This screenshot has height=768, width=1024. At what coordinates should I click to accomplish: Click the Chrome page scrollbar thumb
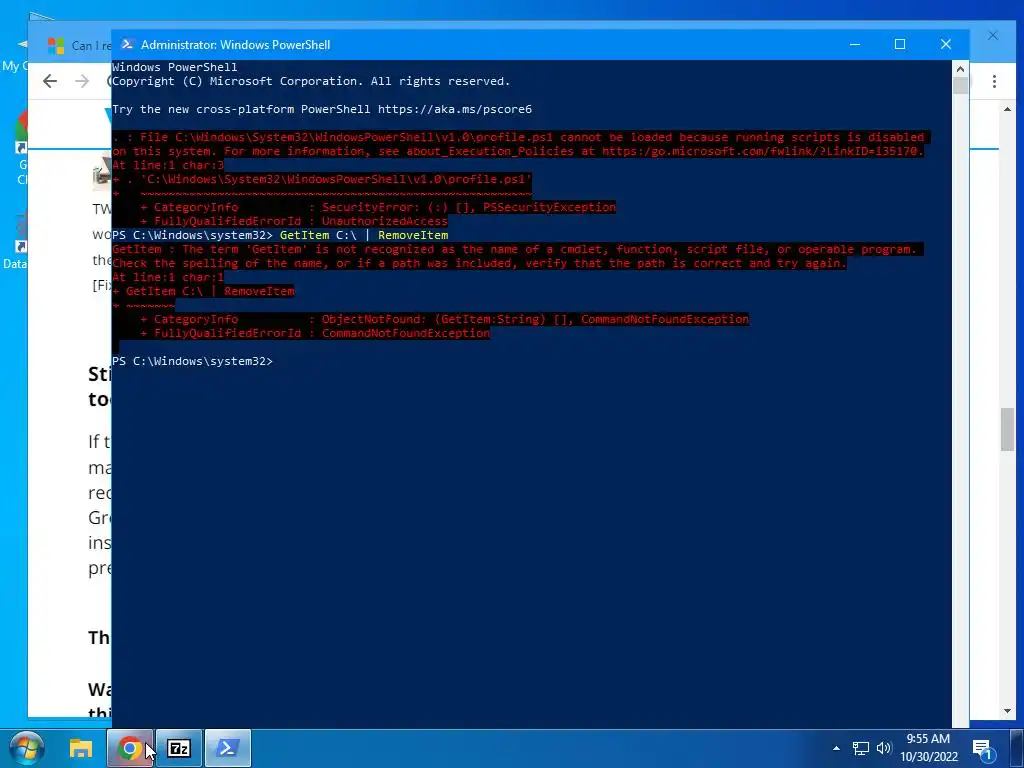1007,429
